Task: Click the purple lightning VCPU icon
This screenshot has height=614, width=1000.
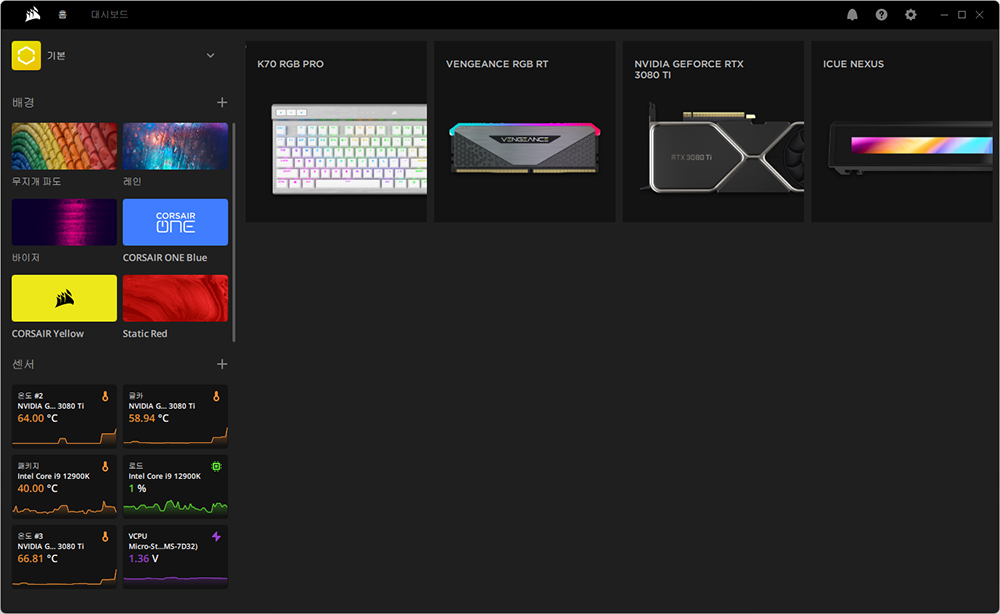Action: [216, 537]
